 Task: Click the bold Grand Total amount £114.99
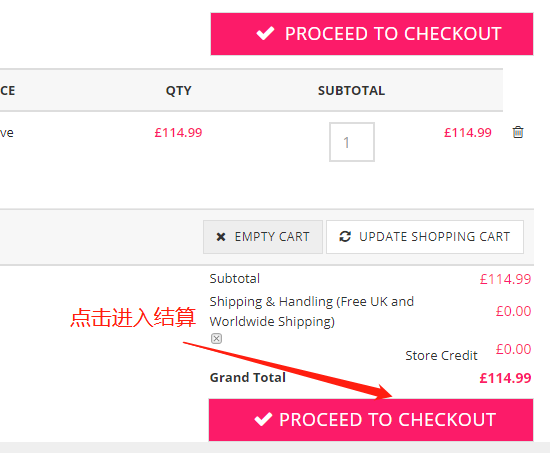(505, 378)
